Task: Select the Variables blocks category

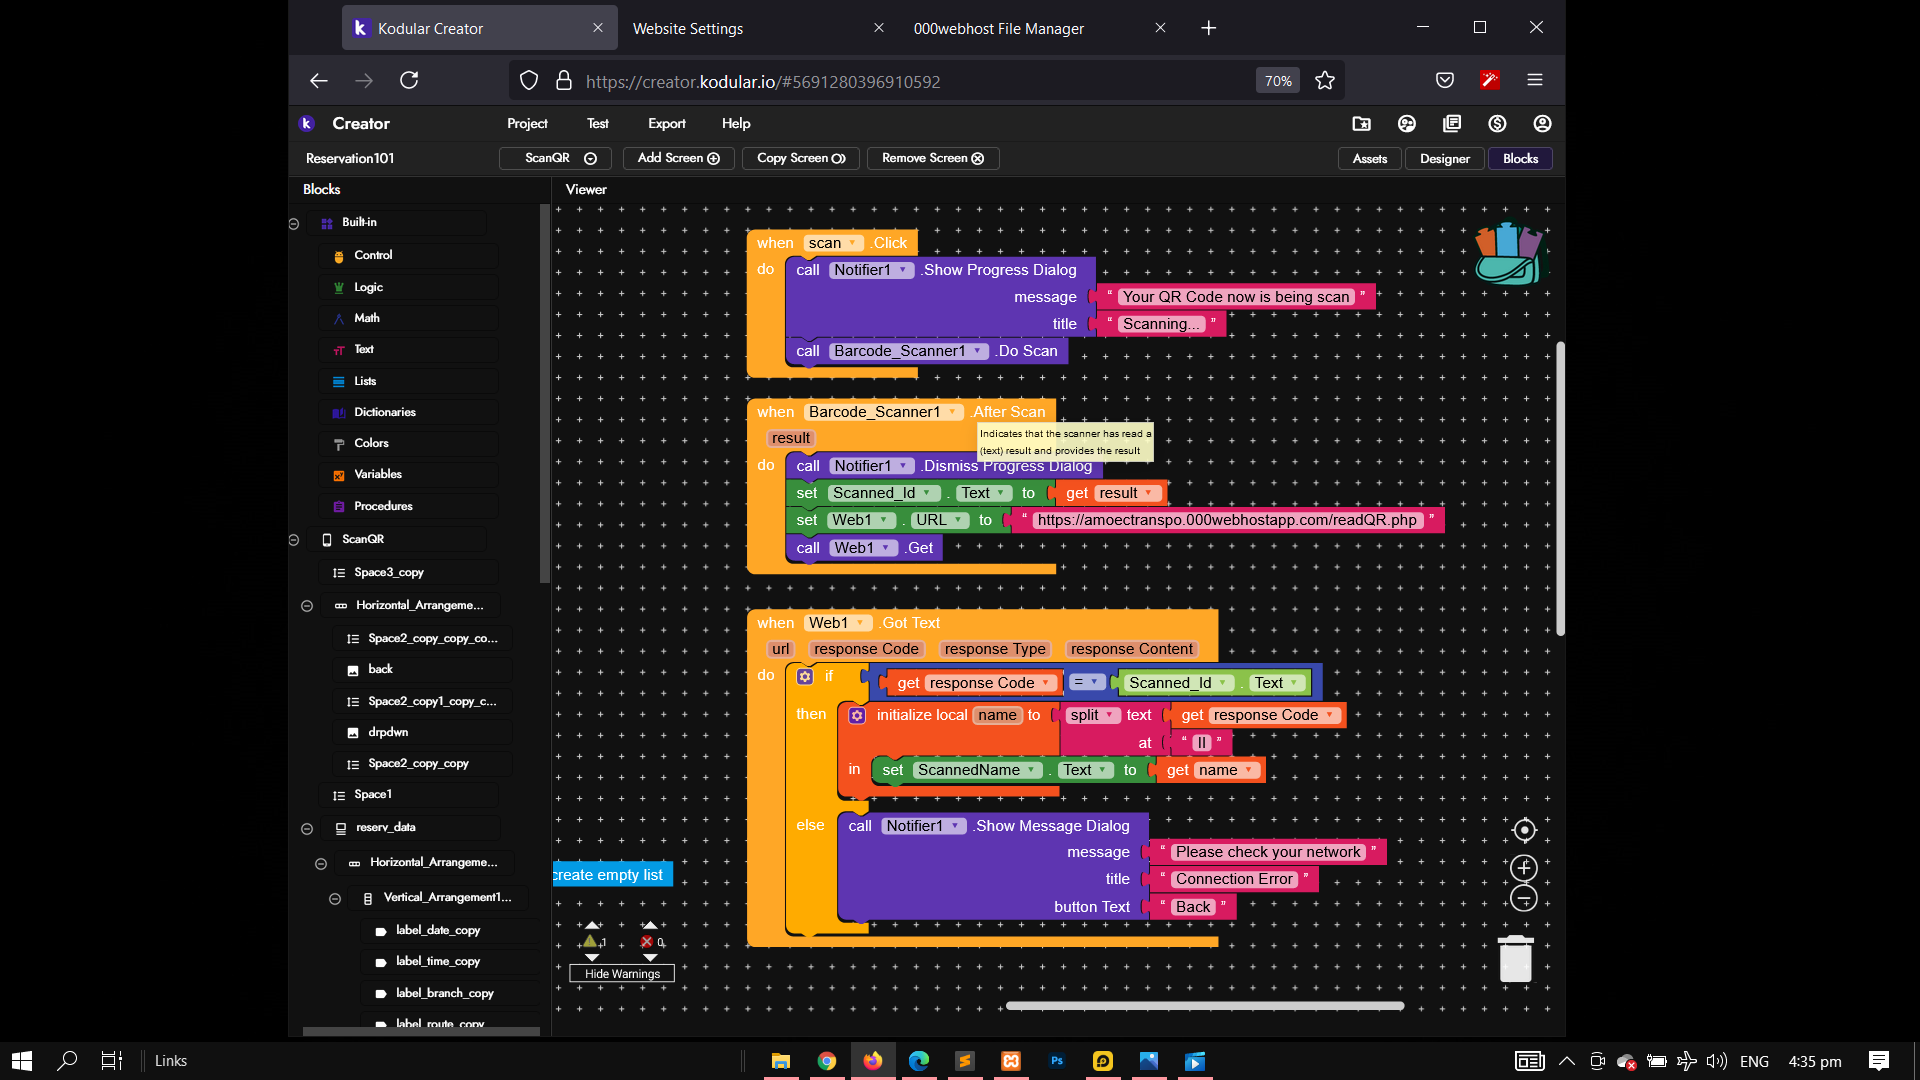Action: [x=377, y=475]
